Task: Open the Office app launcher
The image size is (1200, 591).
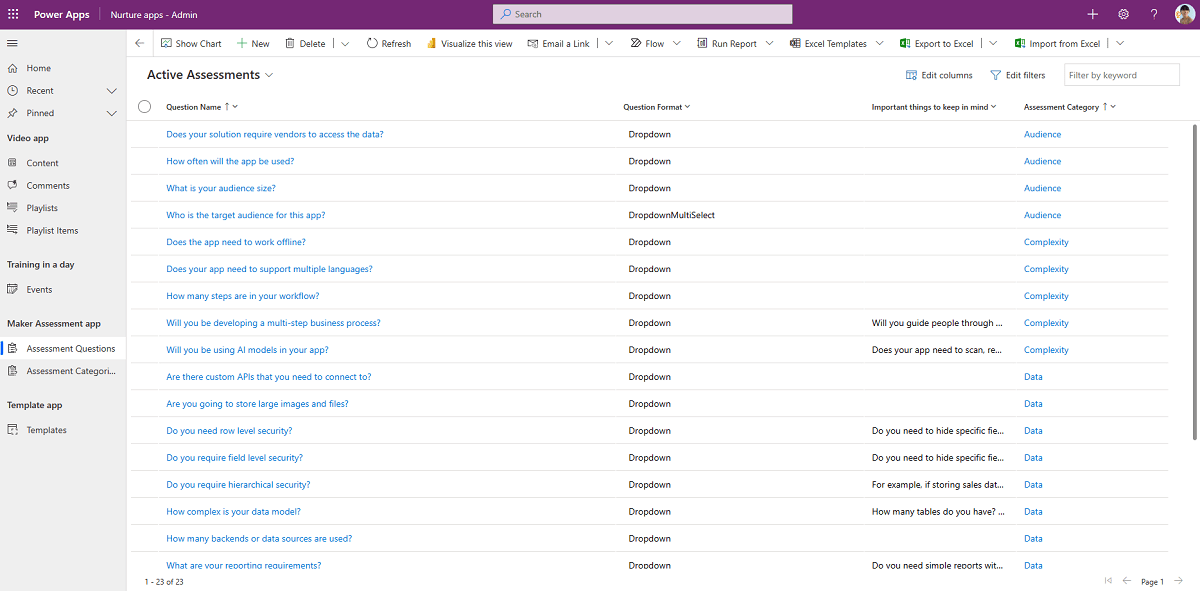Action: click(13, 14)
